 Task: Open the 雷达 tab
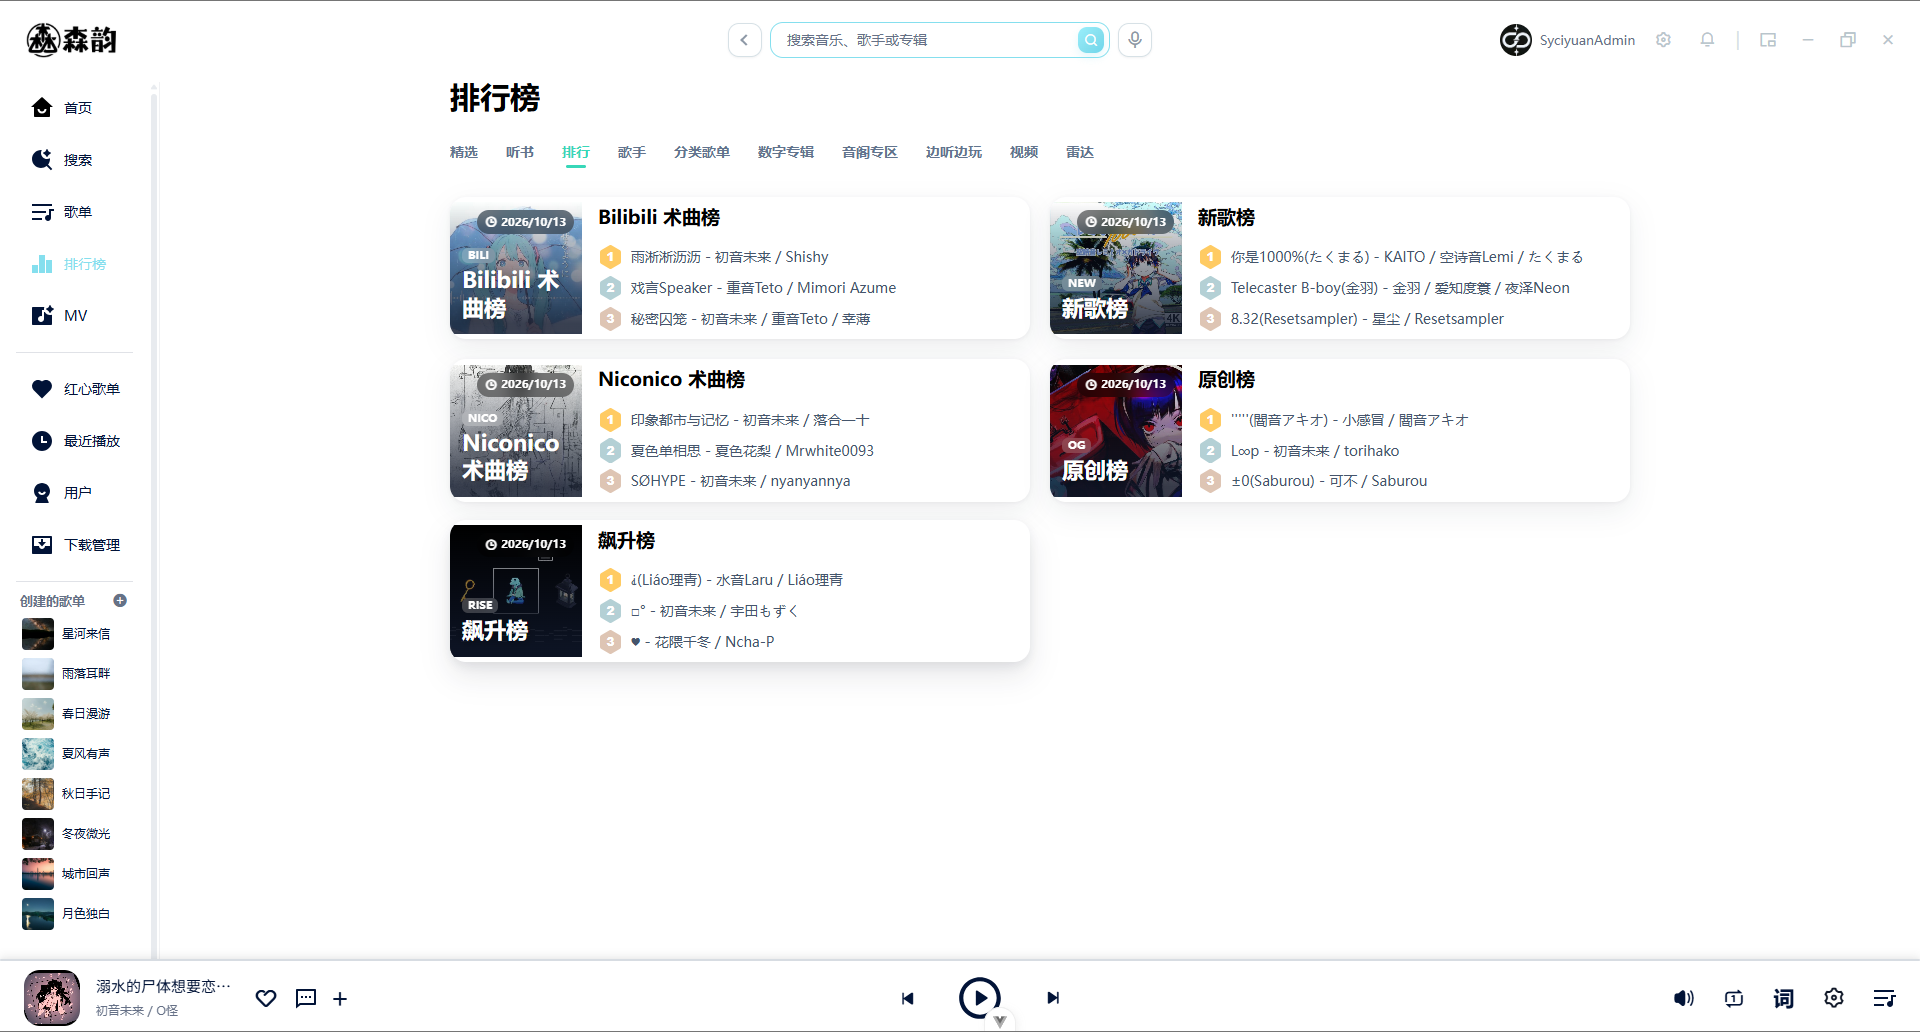tap(1080, 152)
